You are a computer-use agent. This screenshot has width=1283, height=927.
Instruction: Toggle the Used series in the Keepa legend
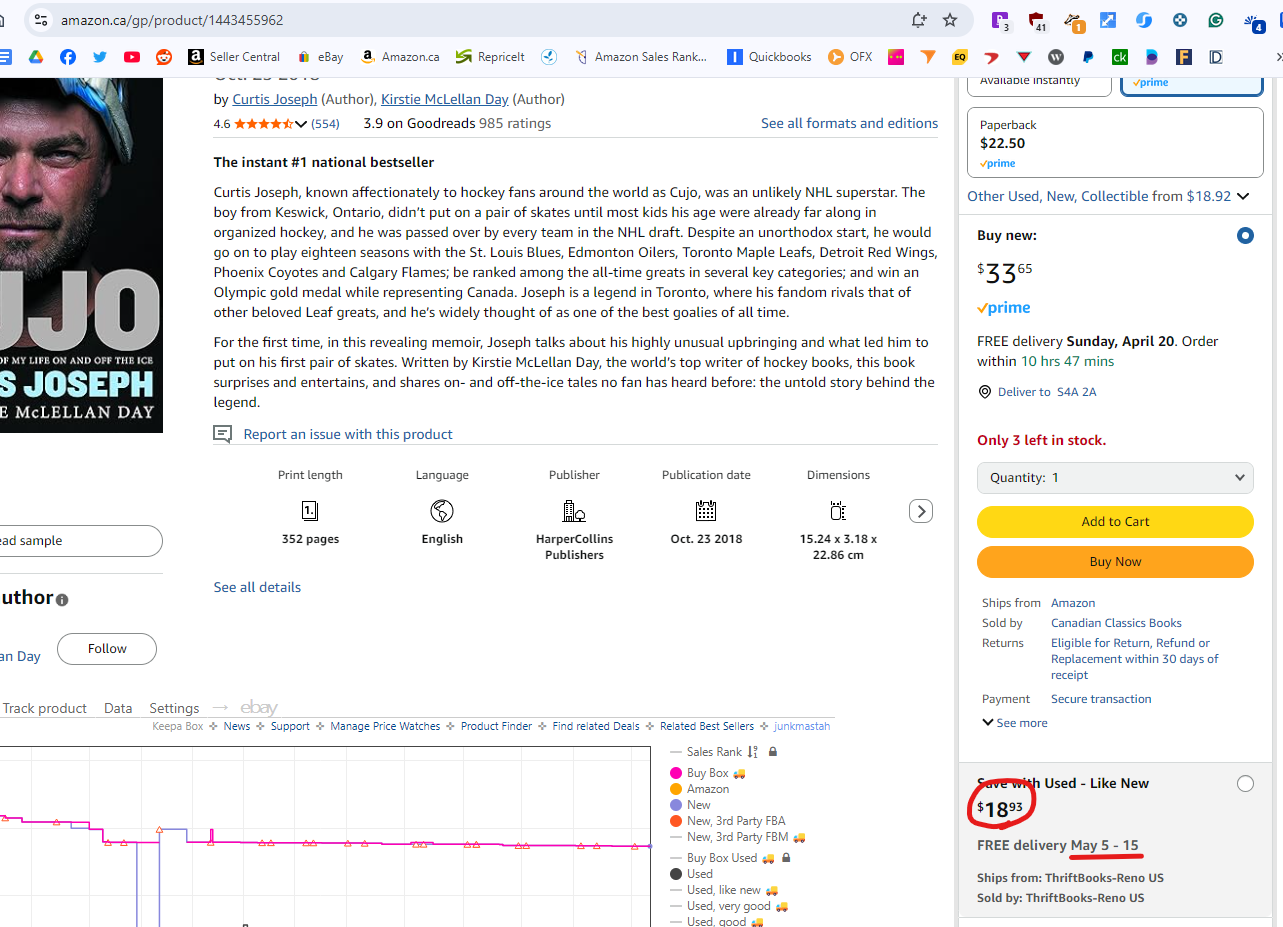coord(692,874)
